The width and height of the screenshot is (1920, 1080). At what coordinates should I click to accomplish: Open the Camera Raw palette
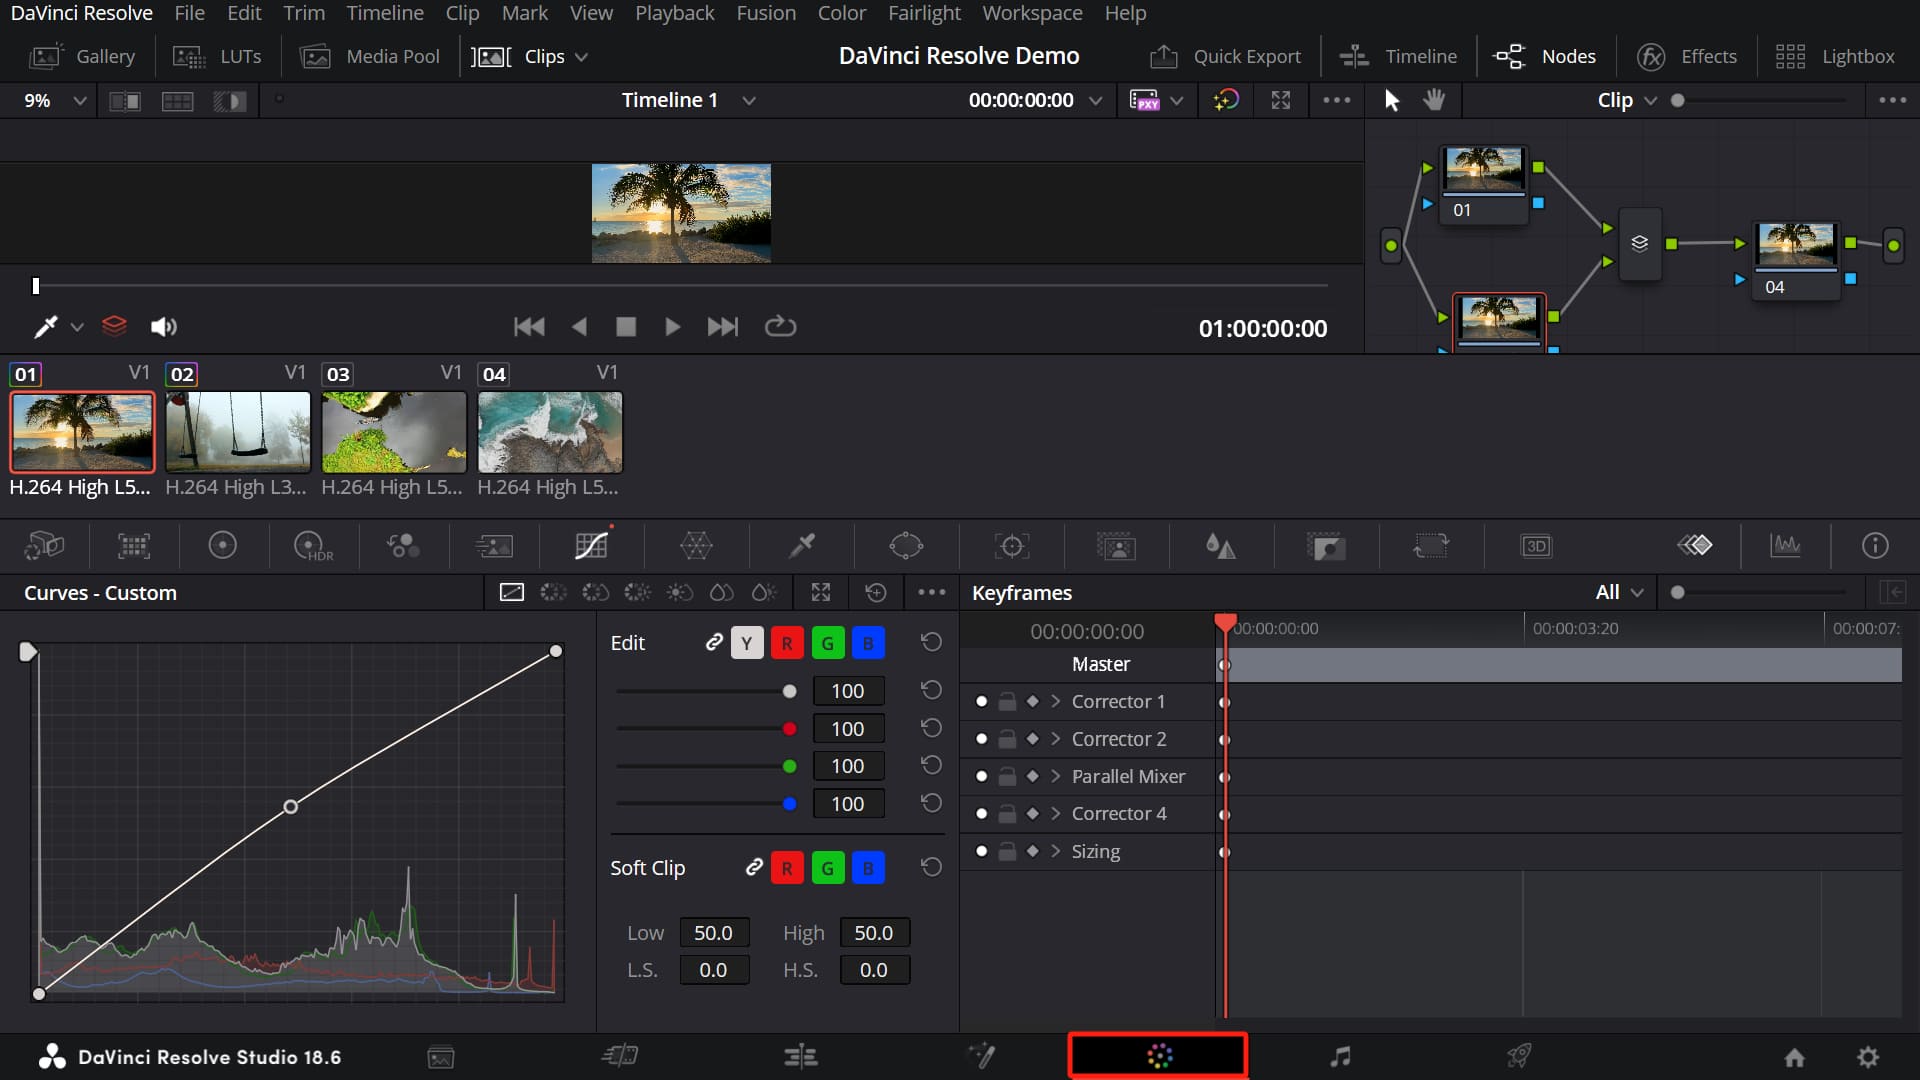[44, 546]
